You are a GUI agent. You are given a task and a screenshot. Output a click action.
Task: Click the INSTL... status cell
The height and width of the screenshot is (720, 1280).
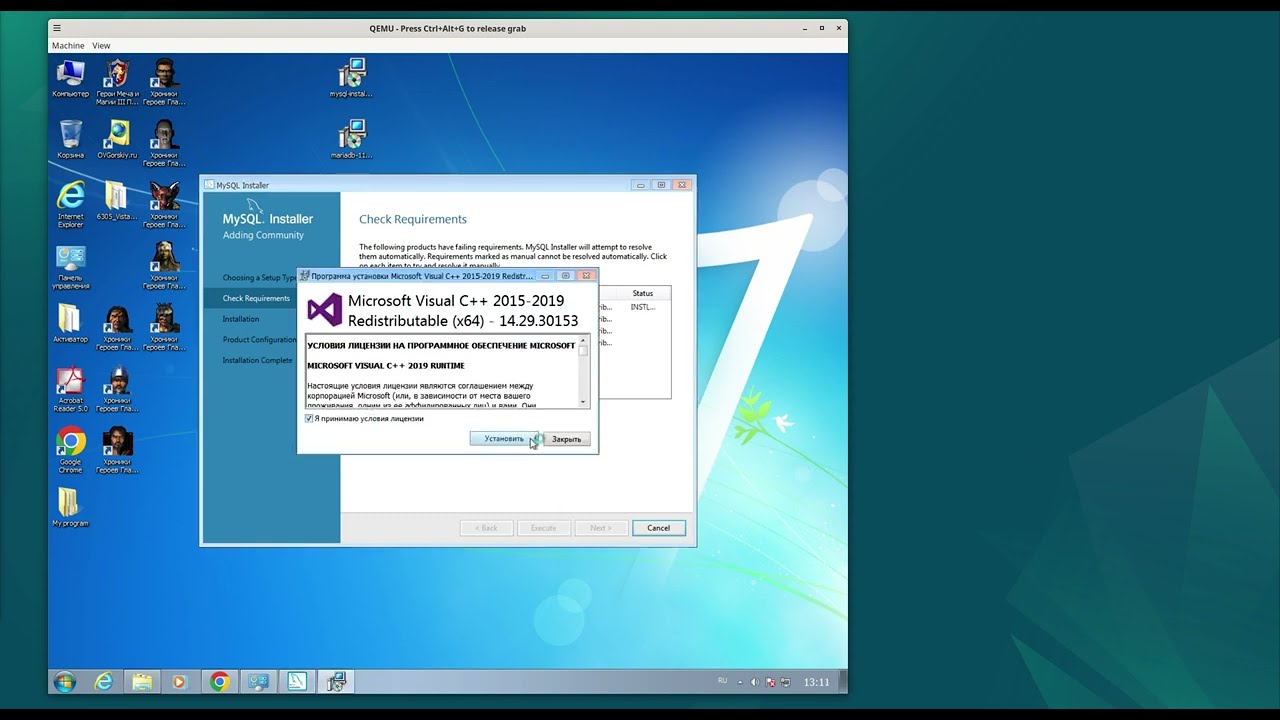(x=643, y=307)
